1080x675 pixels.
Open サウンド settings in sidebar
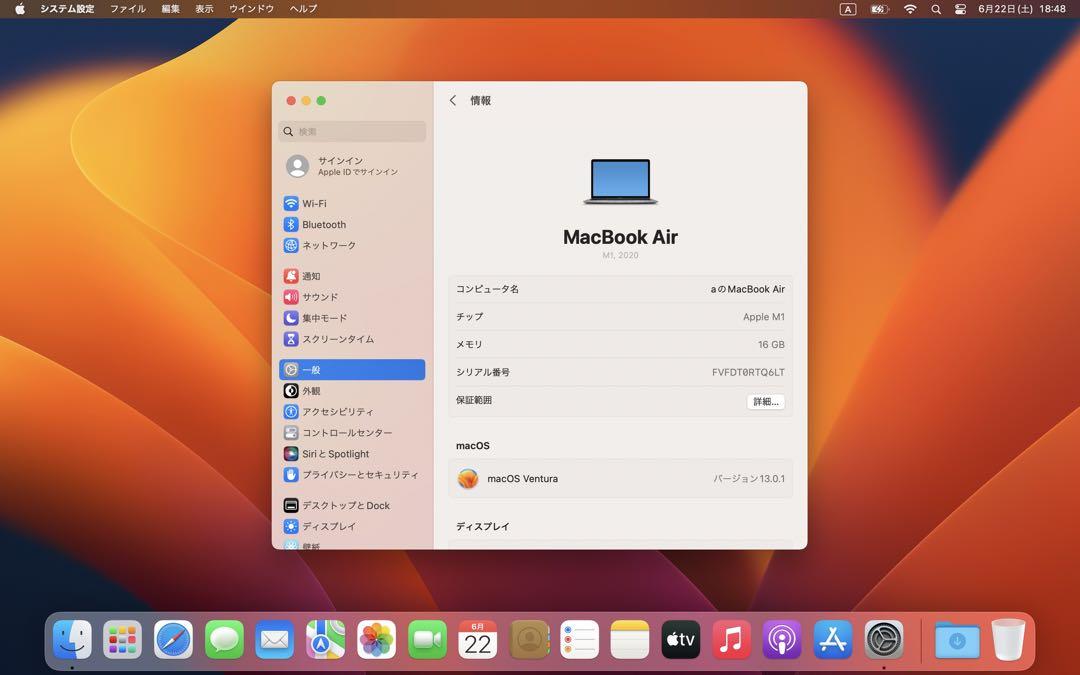pyautogui.click(x=352, y=297)
